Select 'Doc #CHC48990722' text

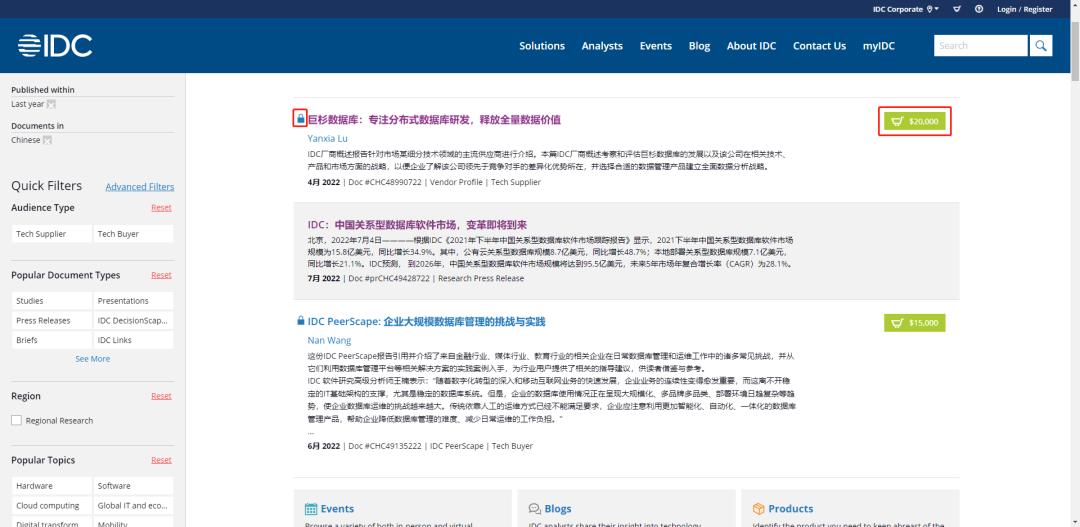[387, 182]
